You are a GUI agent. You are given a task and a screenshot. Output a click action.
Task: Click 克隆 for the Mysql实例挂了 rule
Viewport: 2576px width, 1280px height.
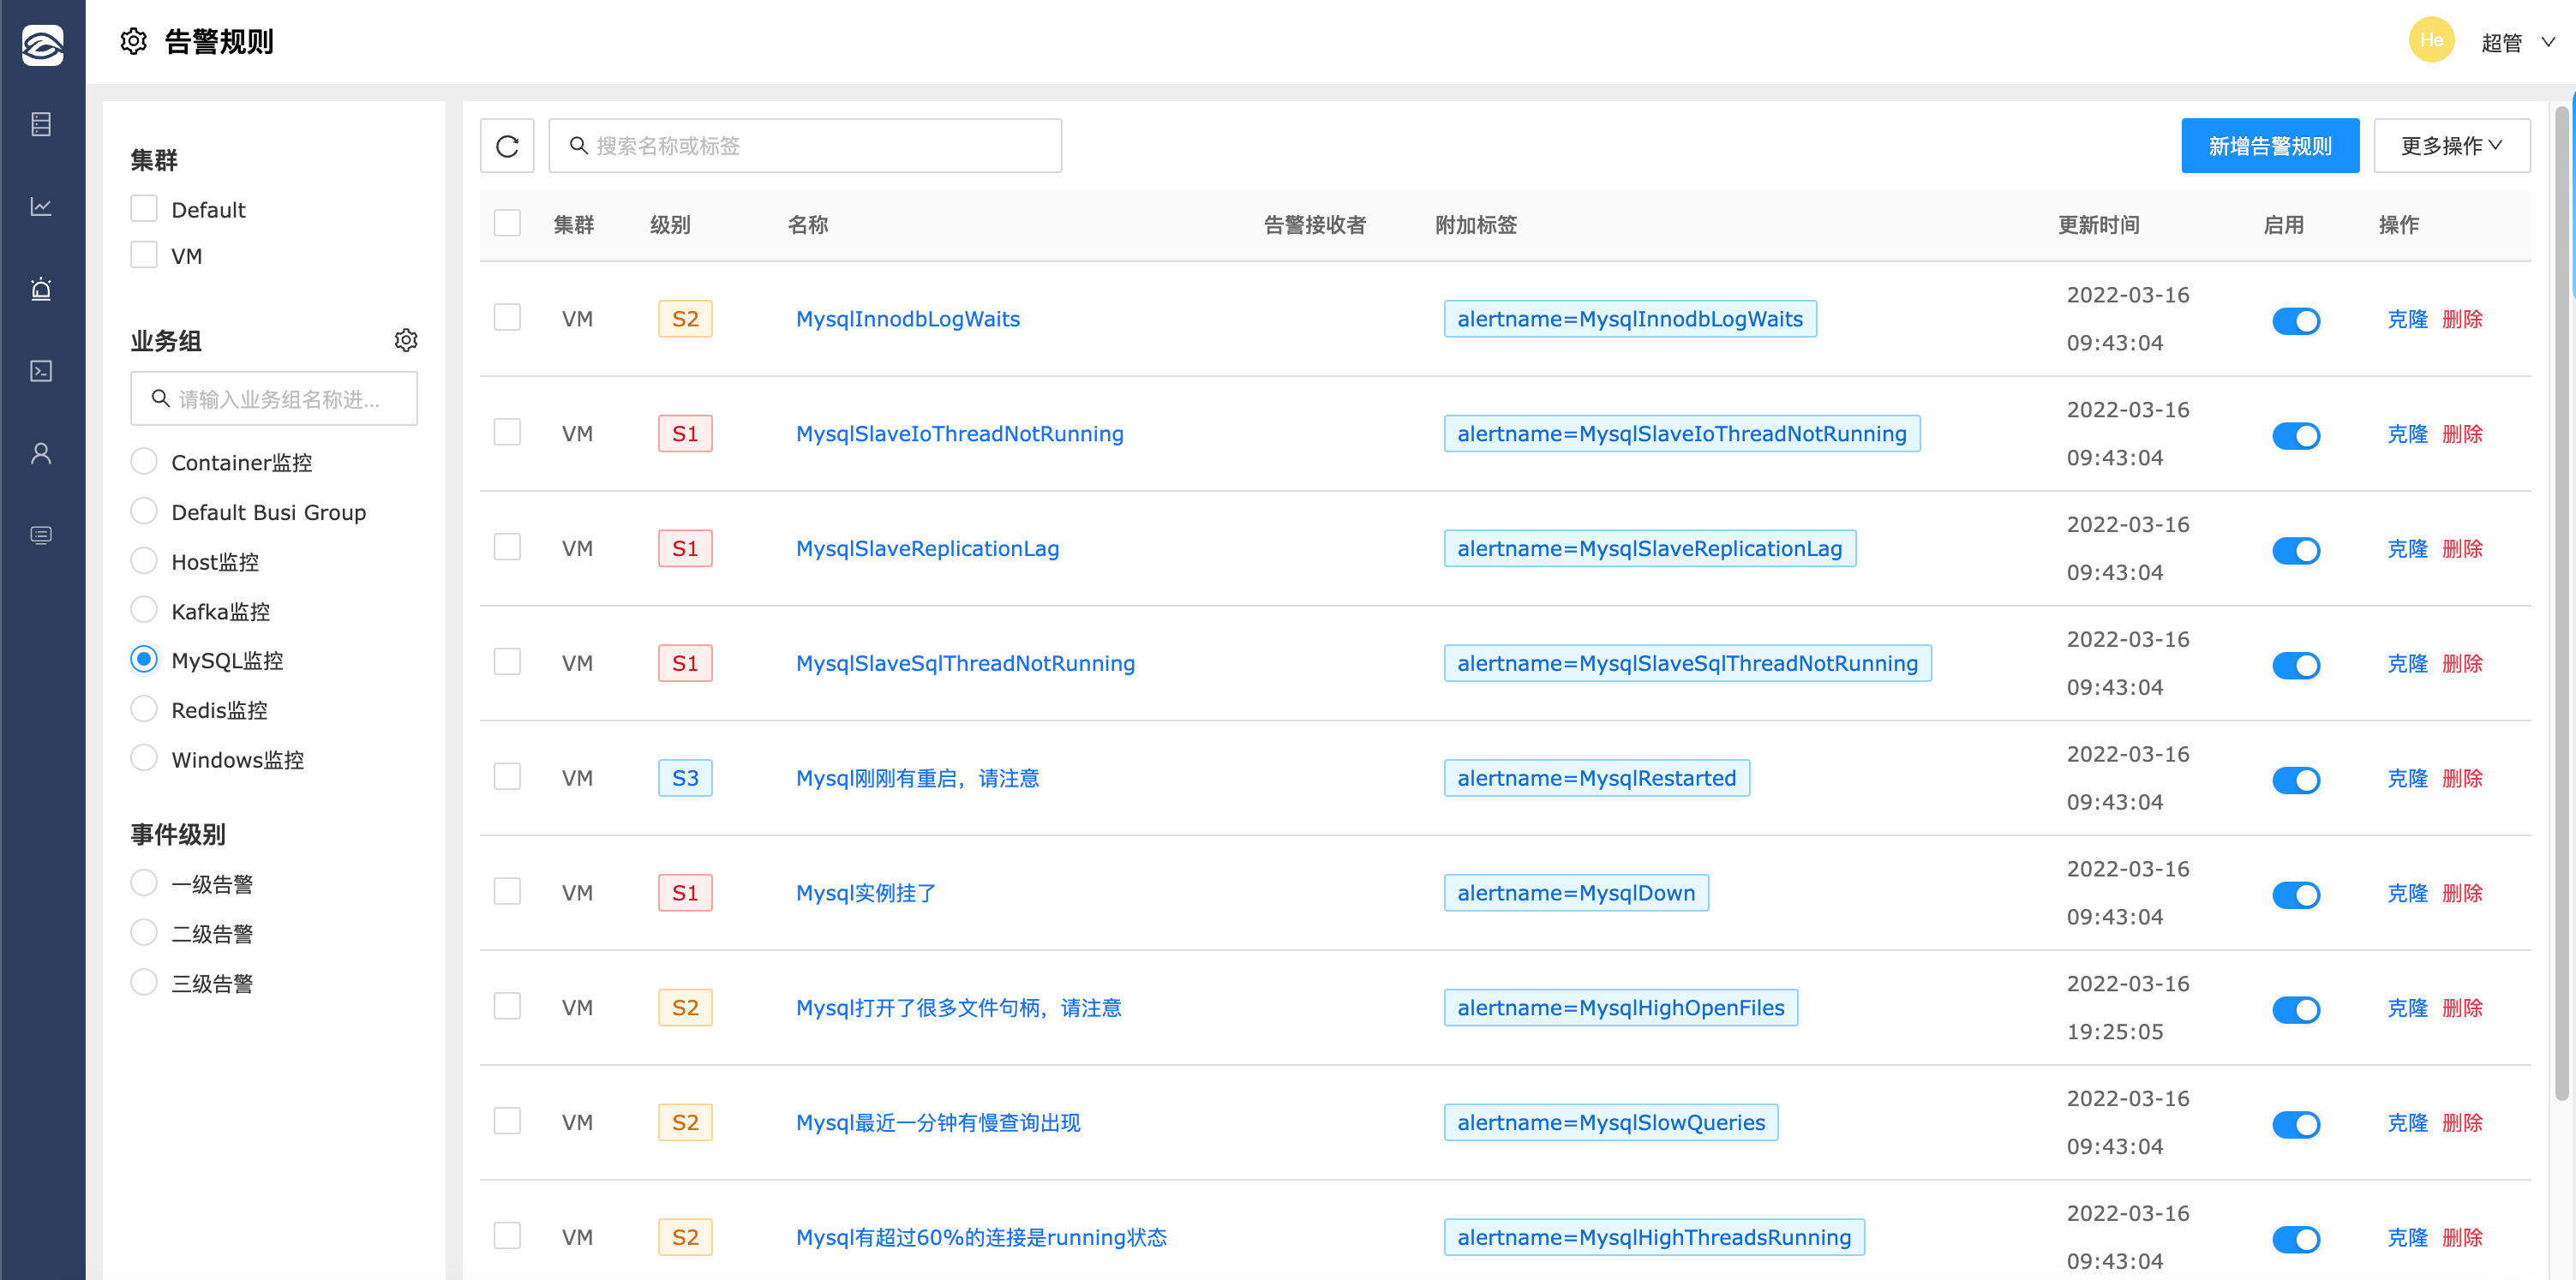click(x=2406, y=892)
